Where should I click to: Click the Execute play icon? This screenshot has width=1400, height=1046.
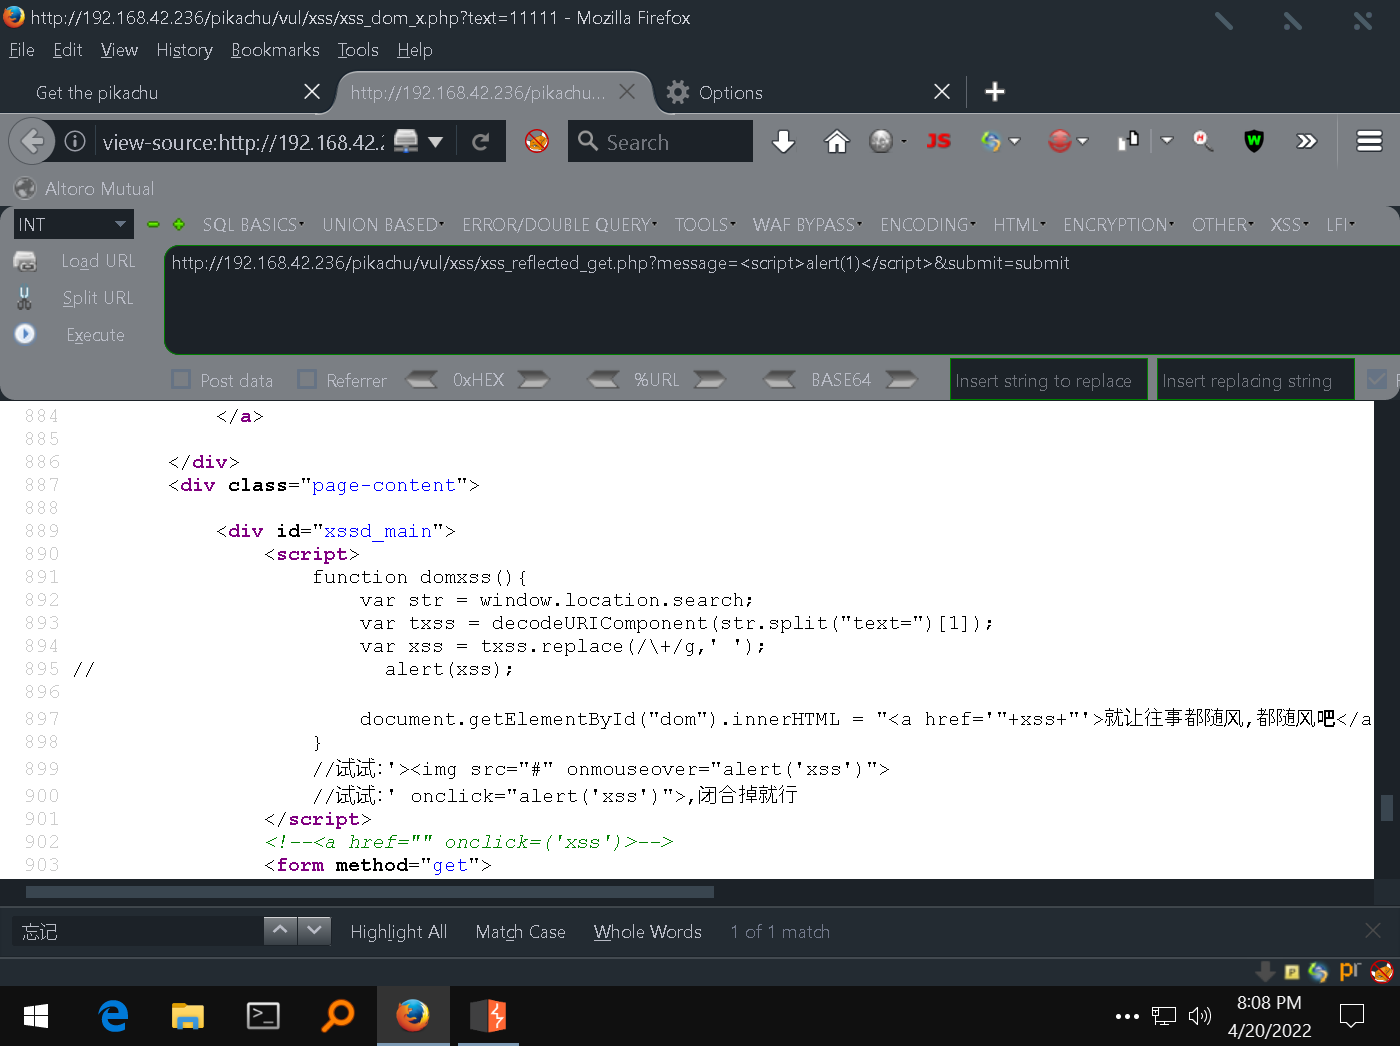[x=25, y=334]
